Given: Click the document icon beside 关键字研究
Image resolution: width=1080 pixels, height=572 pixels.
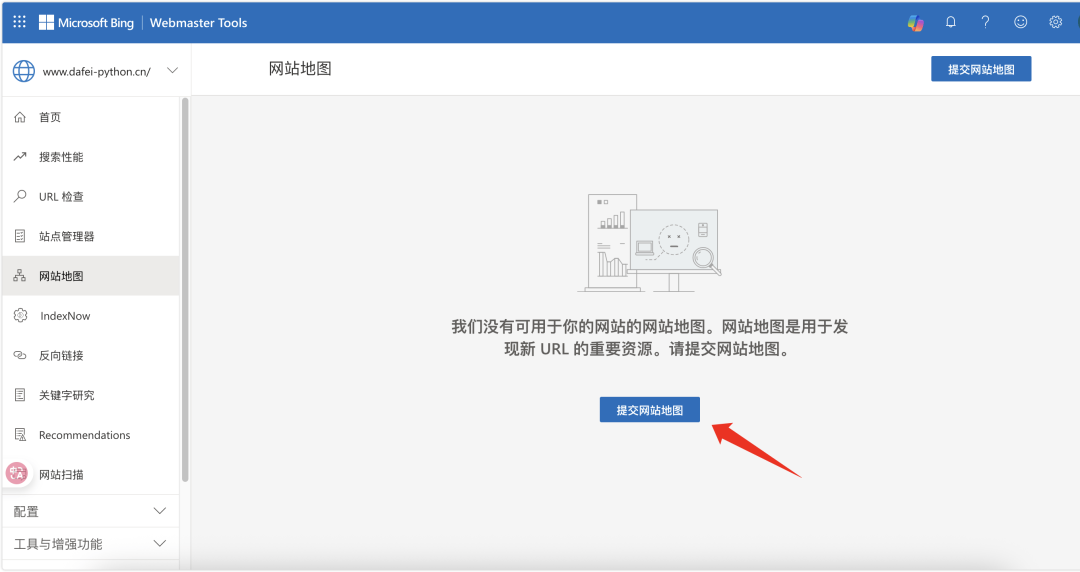Looking at the screenshot, I should [x=20, y=395].
